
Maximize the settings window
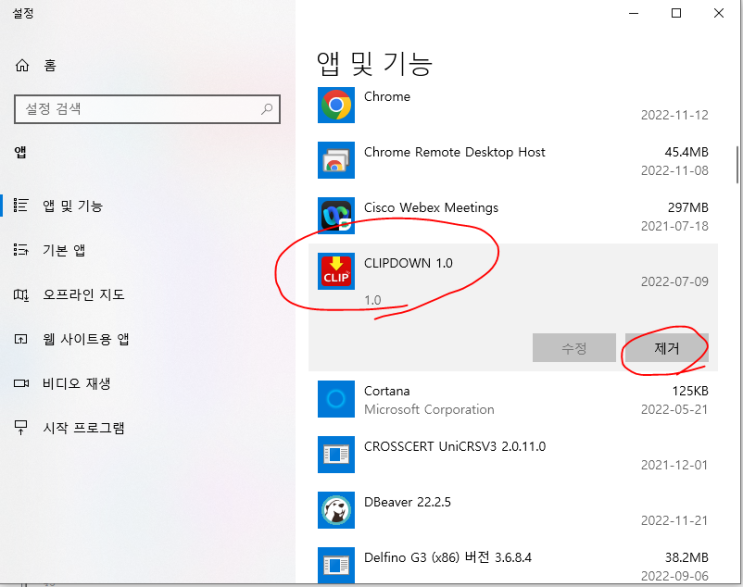pyautogui.click(x=676, y=13)
